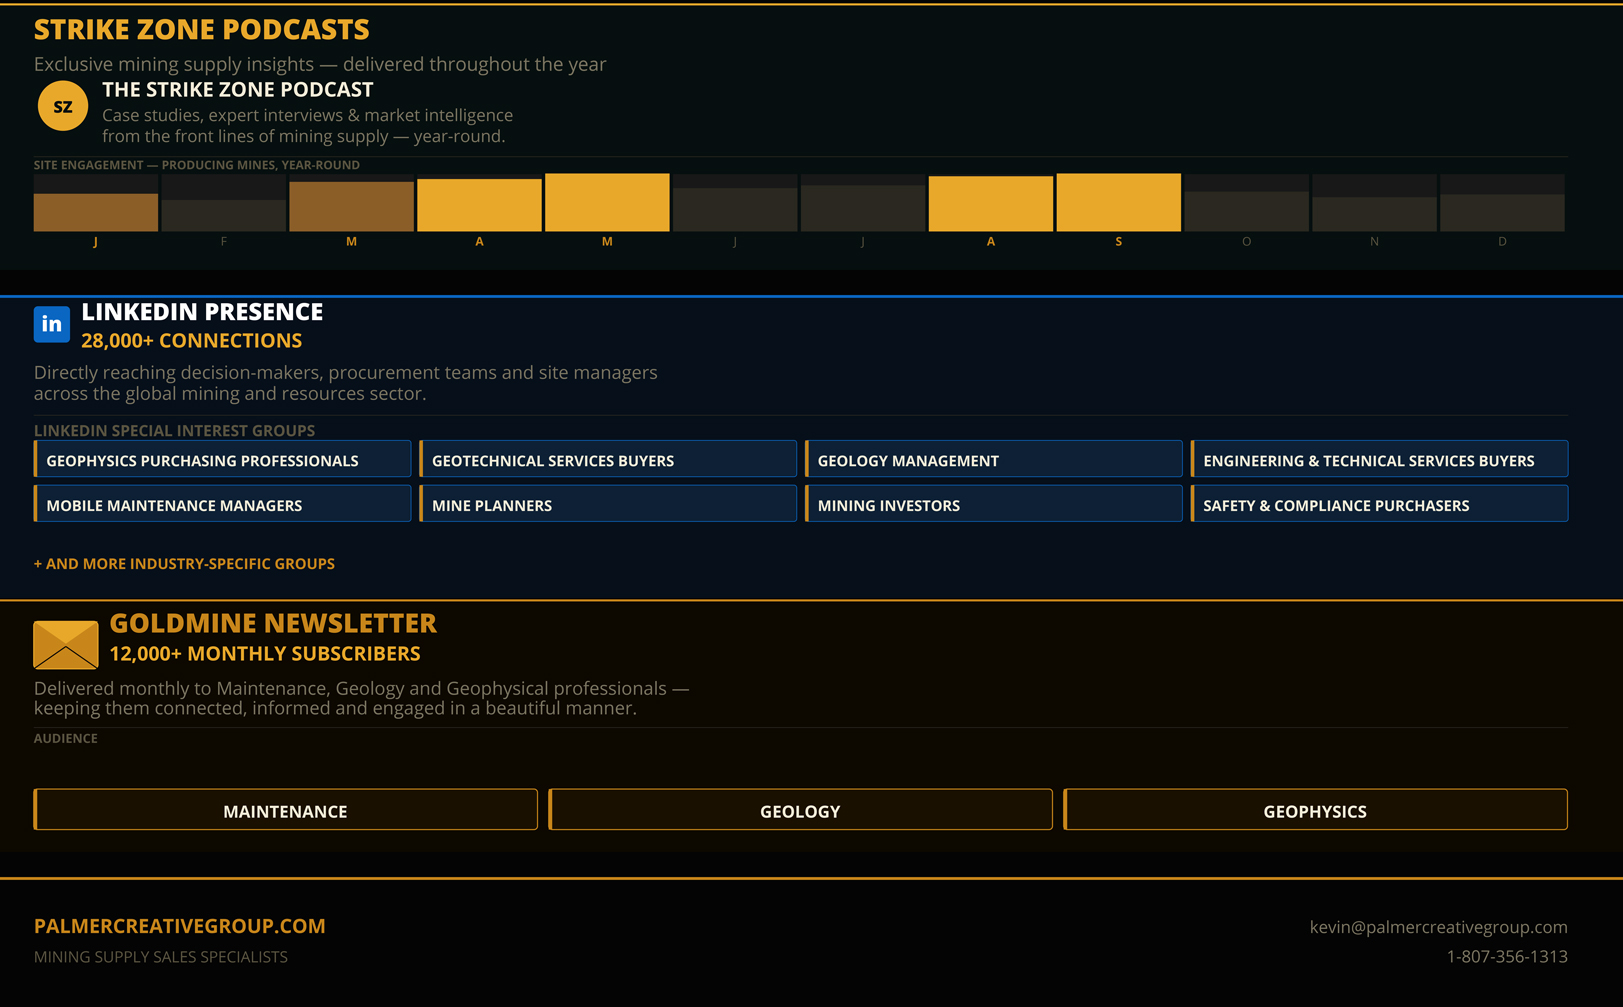Select the Mining Investors group
The height and width of the screenshot is (1007, 1623).
(994, 505)
